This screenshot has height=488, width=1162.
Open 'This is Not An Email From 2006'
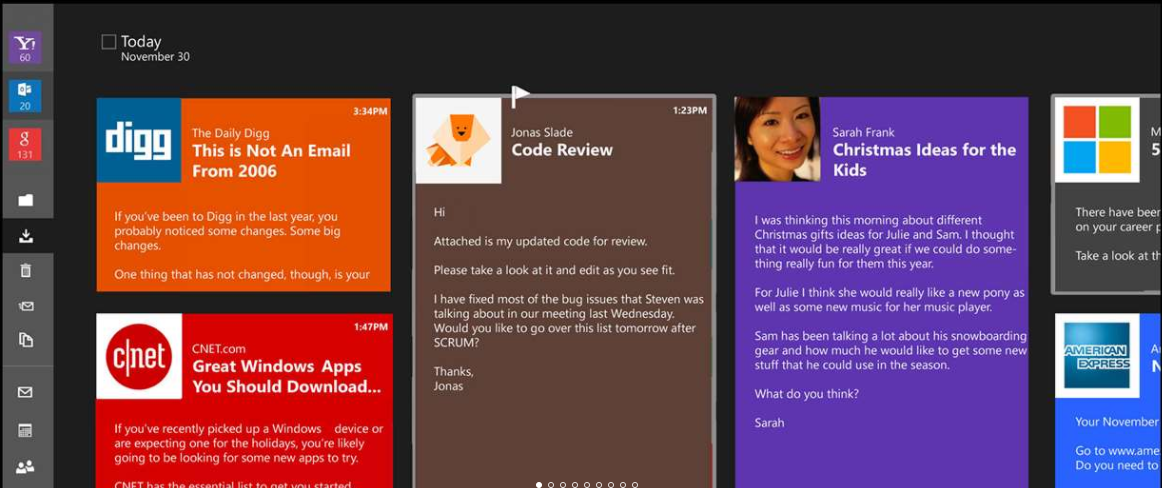click(x=271, y=161)
